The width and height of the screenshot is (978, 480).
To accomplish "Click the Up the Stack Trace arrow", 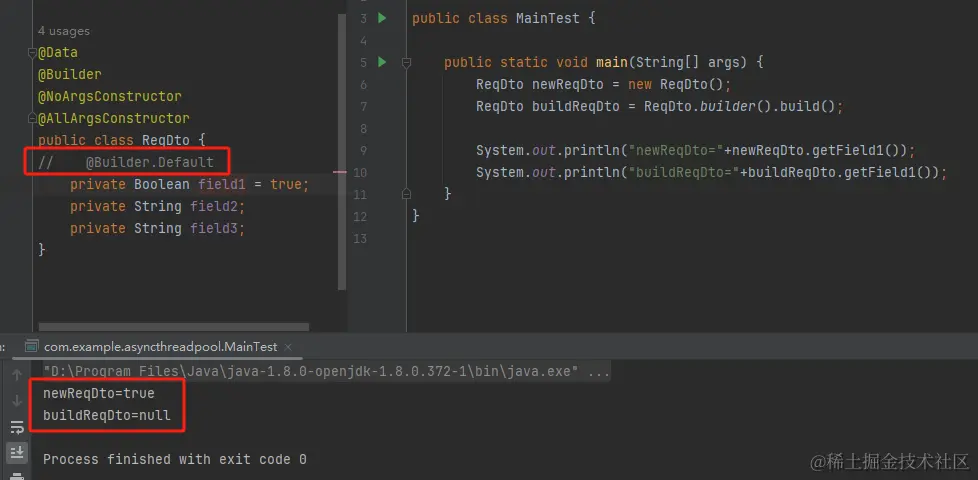I will pos(17,375).
